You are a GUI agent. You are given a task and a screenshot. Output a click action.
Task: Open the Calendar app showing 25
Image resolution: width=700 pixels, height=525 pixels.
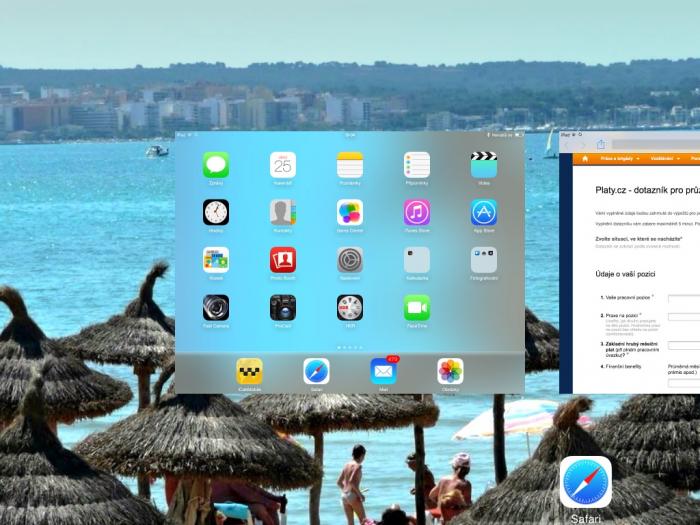coord(283,165)
